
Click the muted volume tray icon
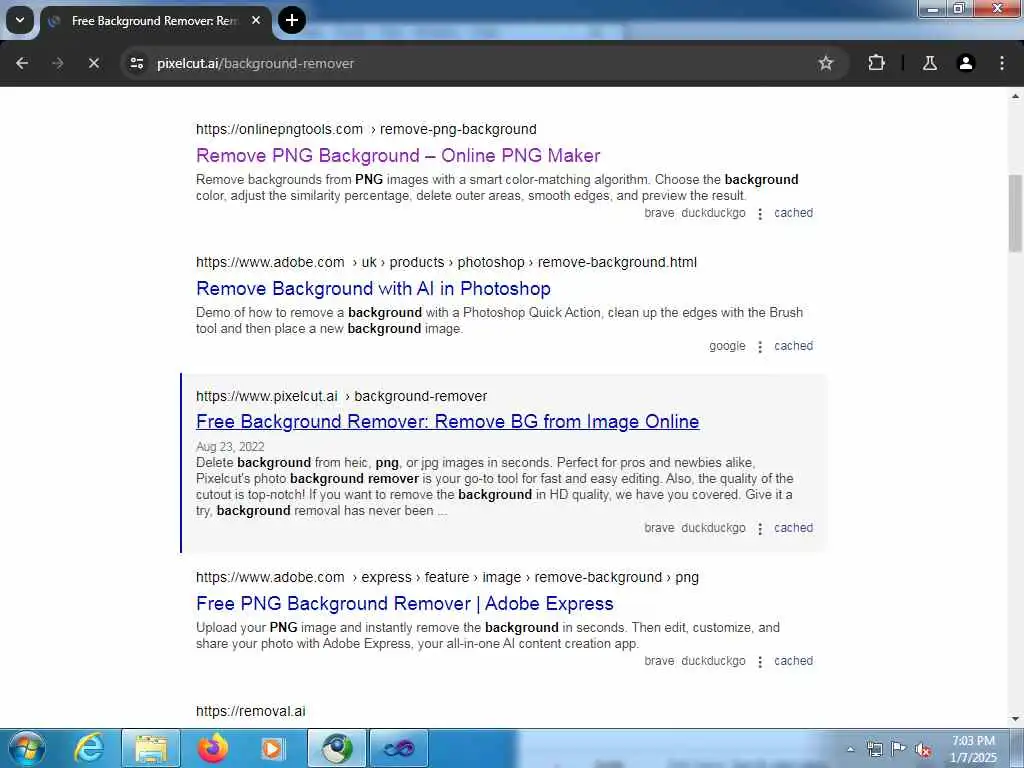point(923,750)
